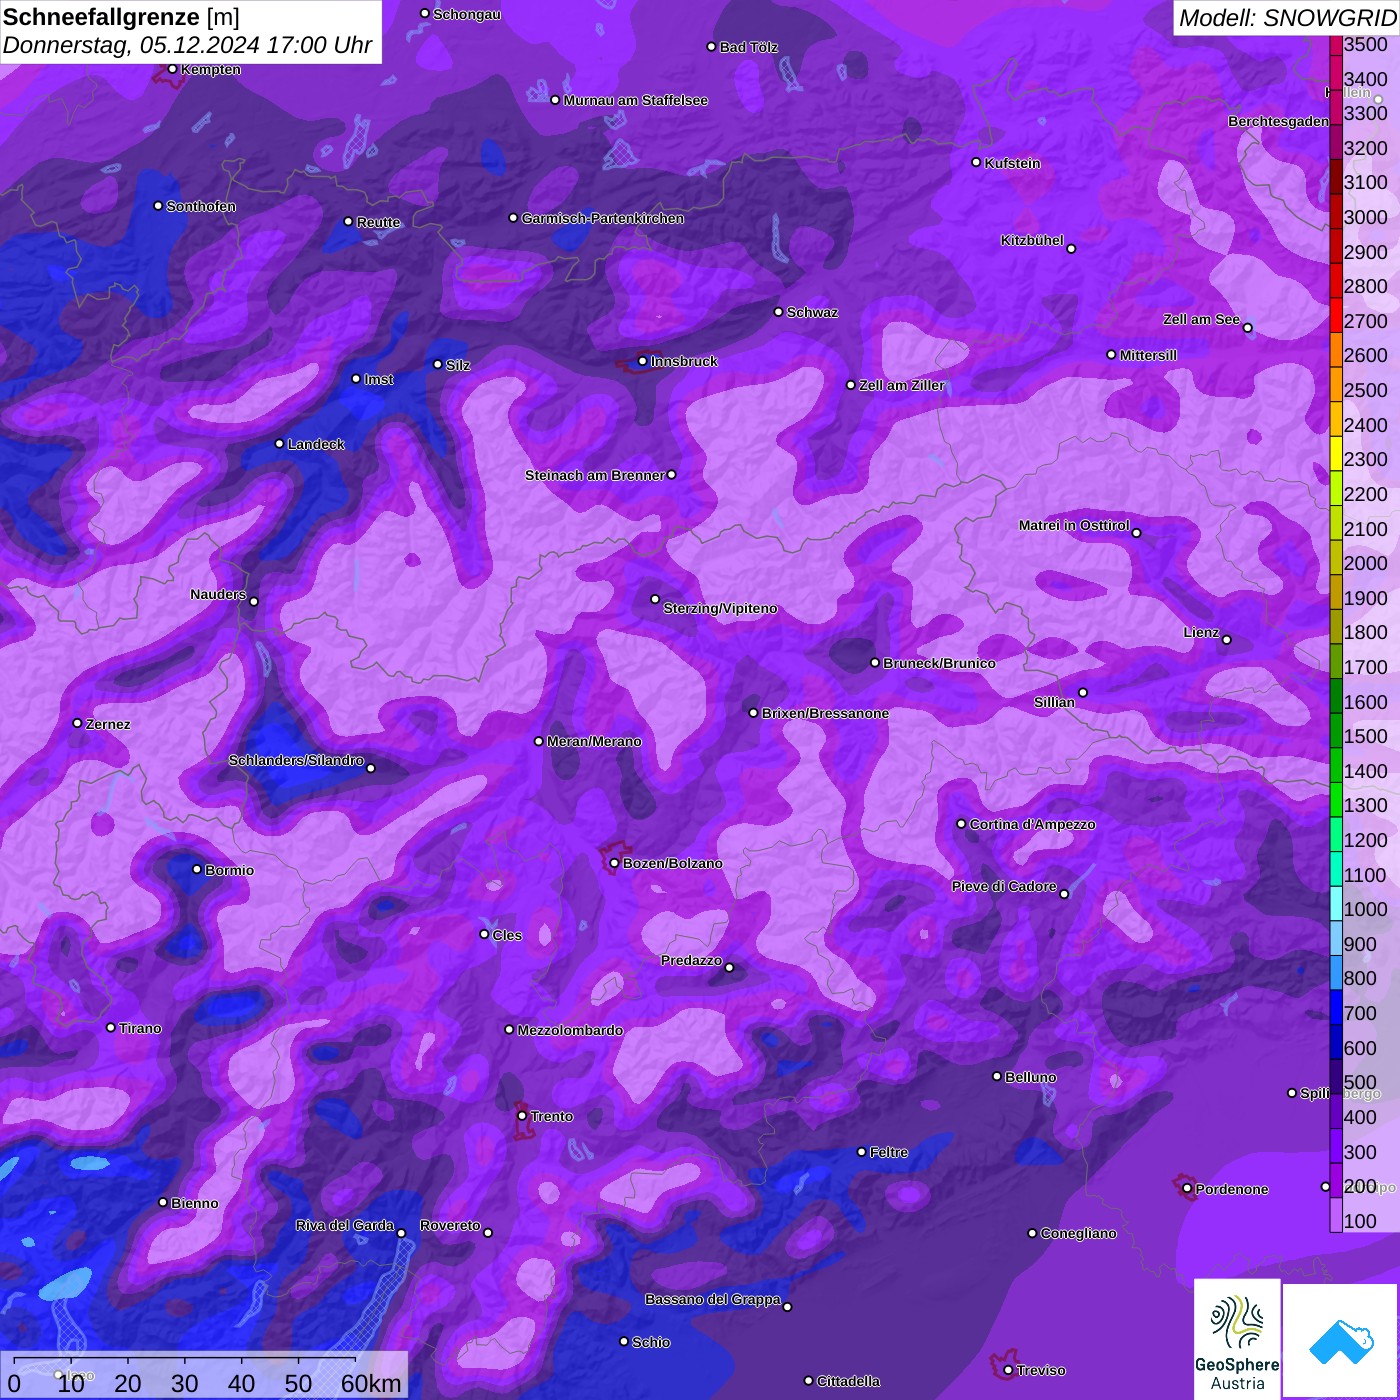
Task: Click the Reutte label
Action: tap(378, 222)
